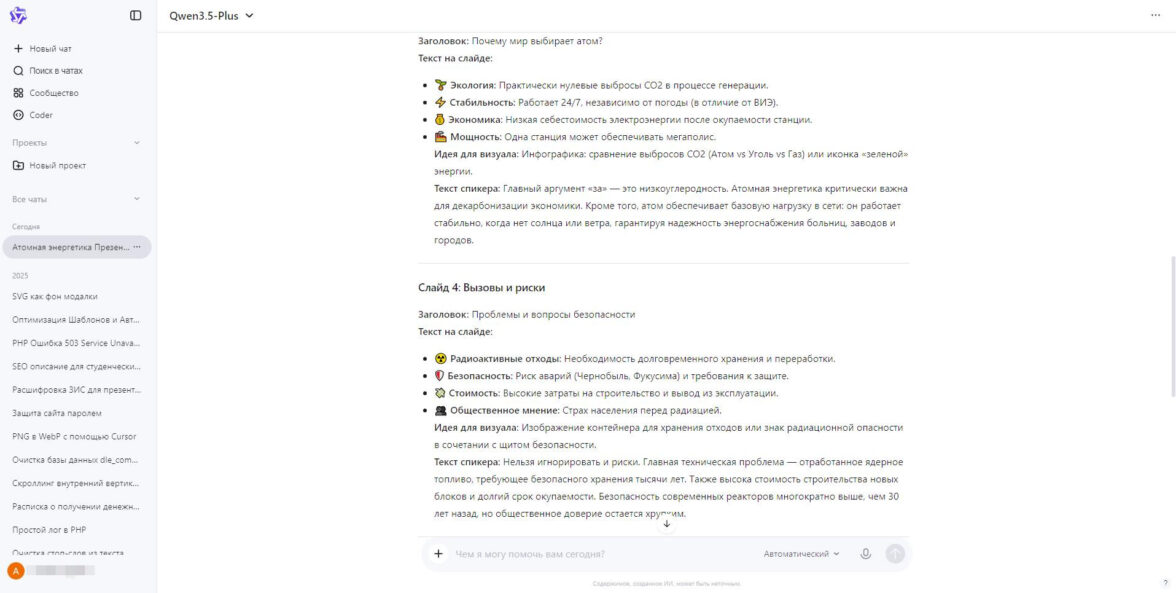
Task: Click the attach plus icon in input
Action: click(x=438, y=553)
